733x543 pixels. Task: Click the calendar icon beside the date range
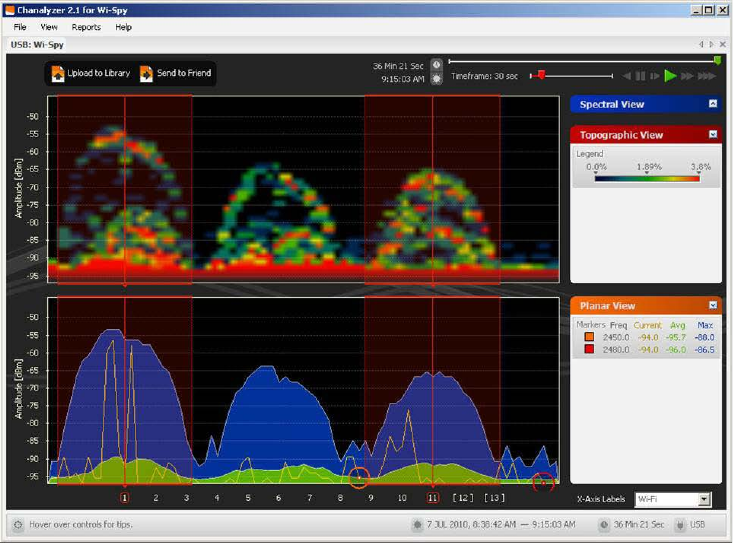417,524
